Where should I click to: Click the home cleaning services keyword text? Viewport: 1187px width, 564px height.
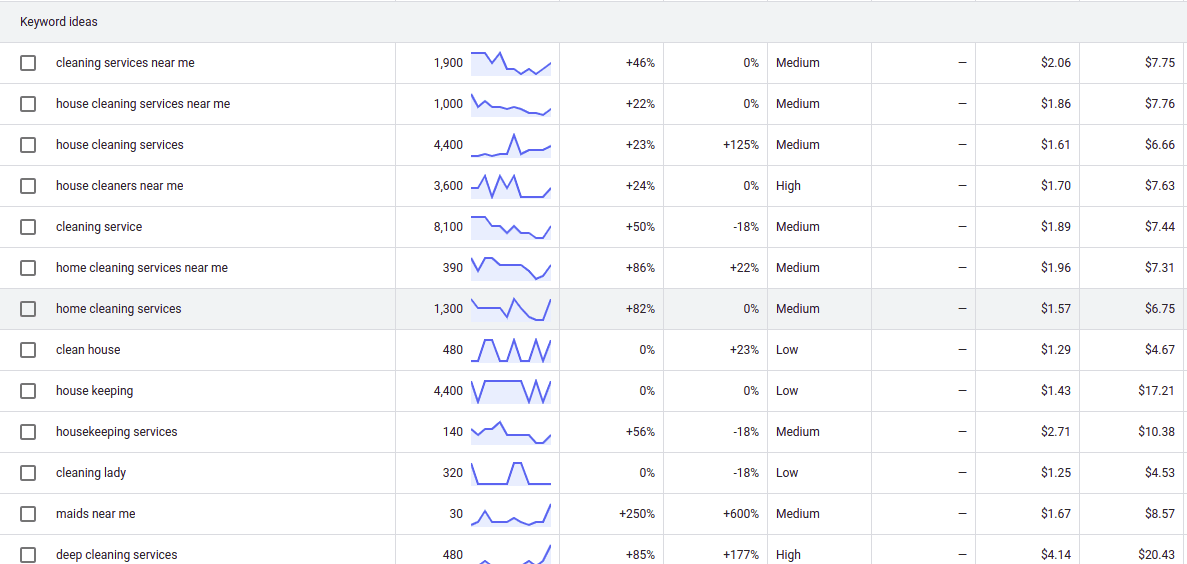119,309
